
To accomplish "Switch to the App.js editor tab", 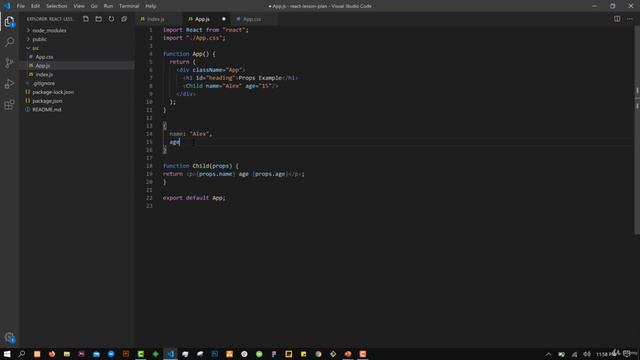I will pos(206,19).
